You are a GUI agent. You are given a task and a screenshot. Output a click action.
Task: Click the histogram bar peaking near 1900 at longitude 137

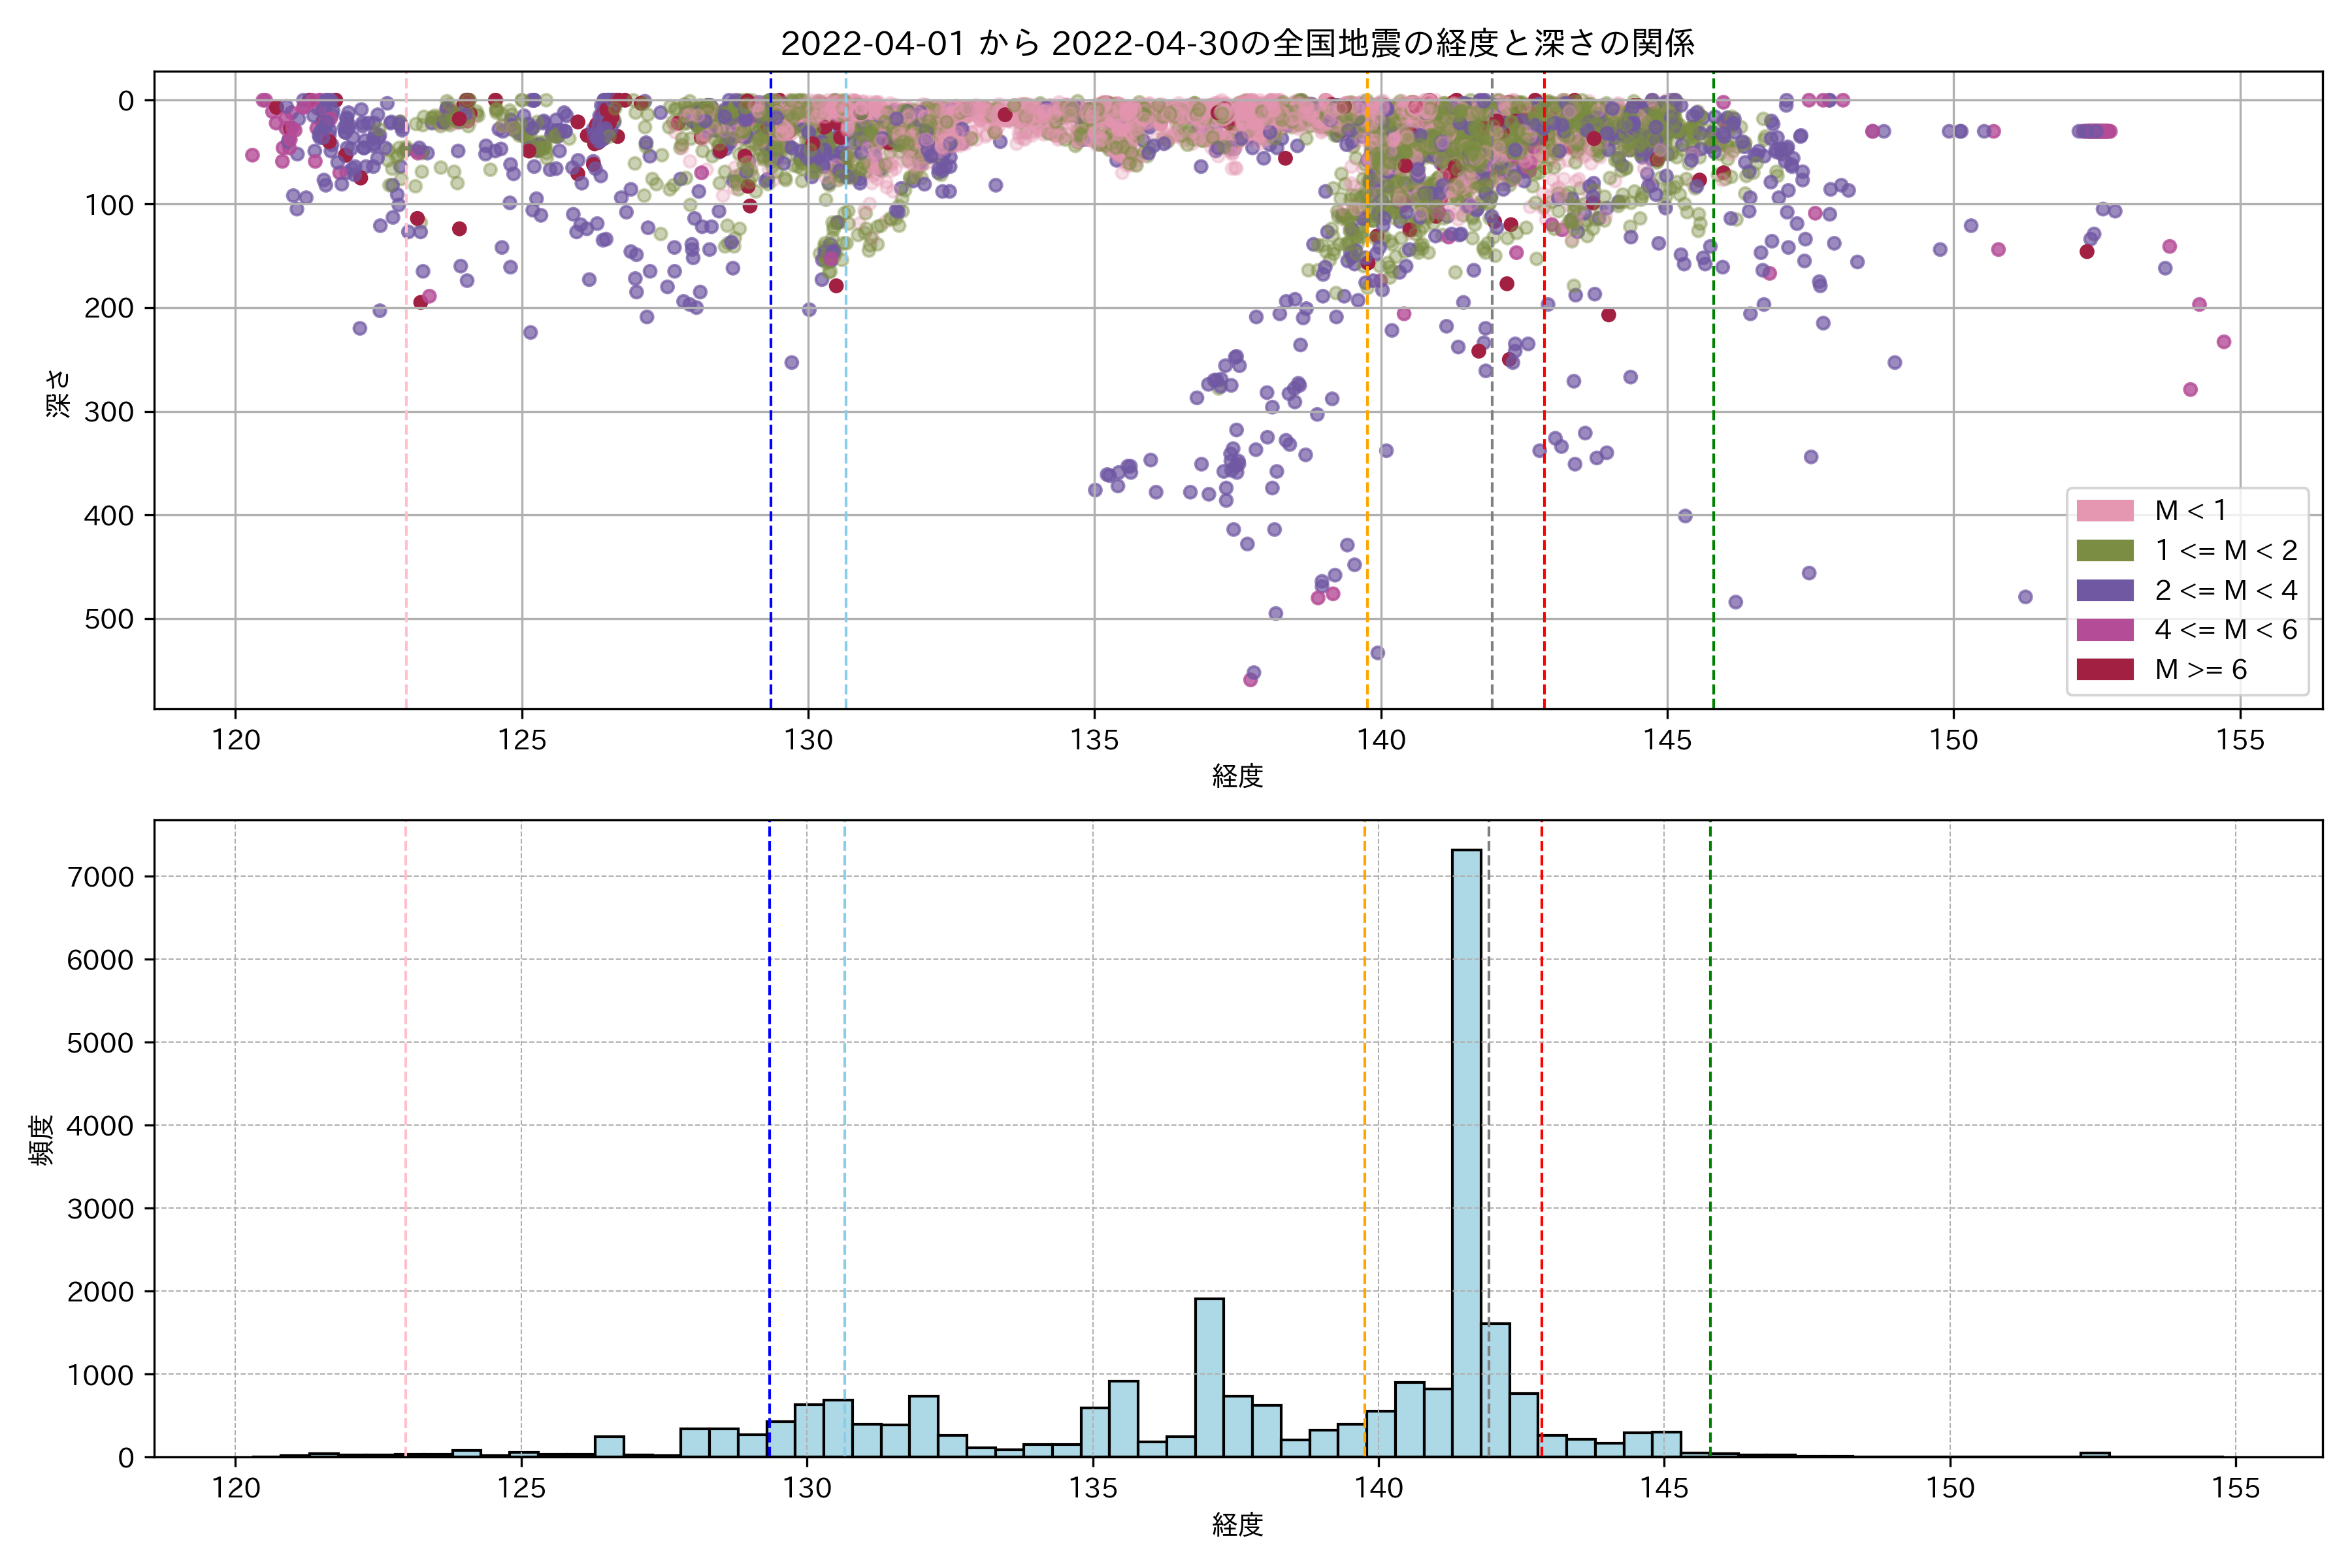[x=1209, y=1378]
